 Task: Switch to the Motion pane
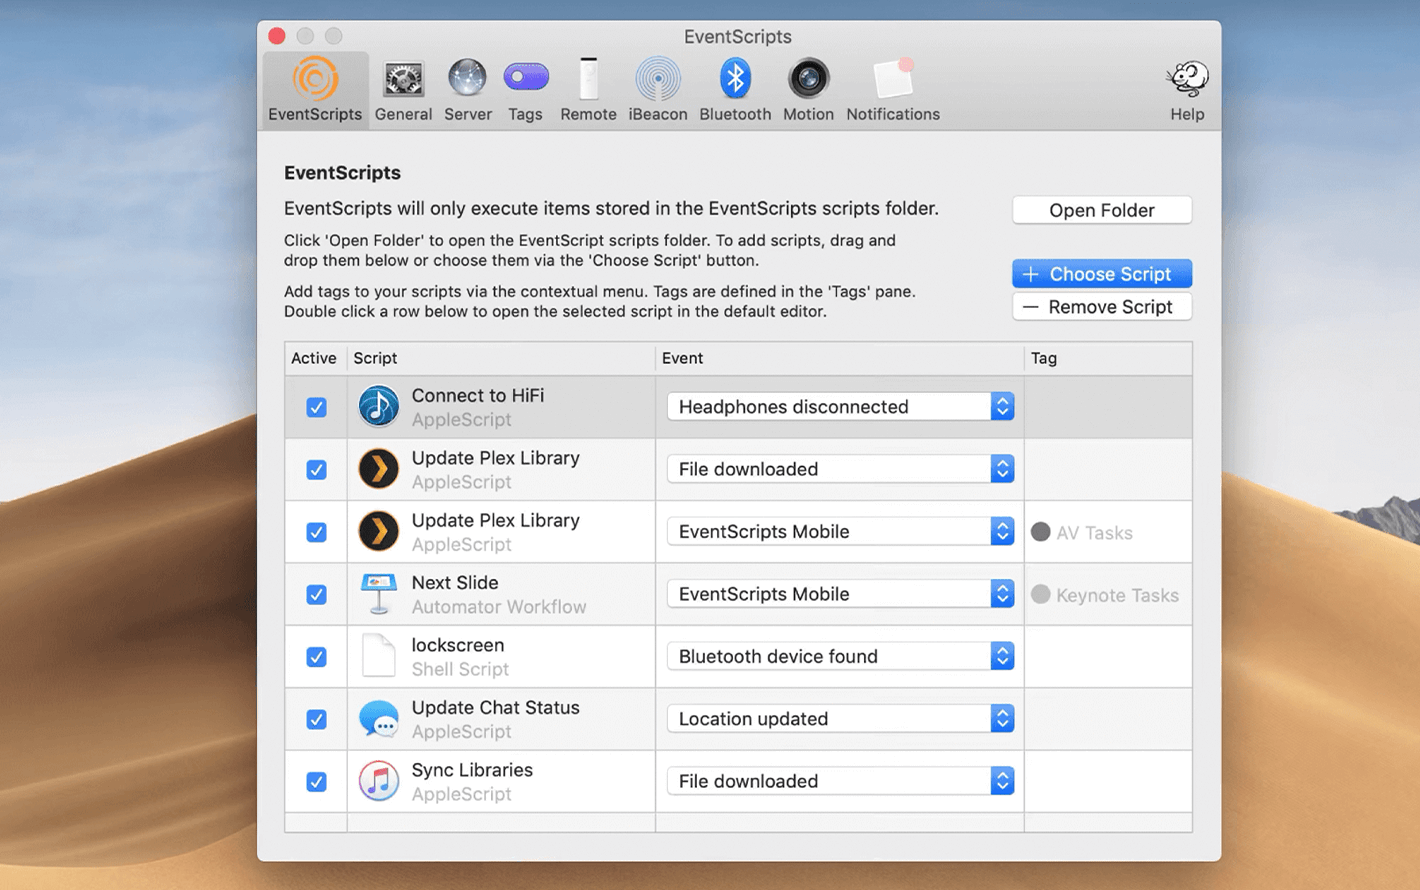[x=808, y=90]
